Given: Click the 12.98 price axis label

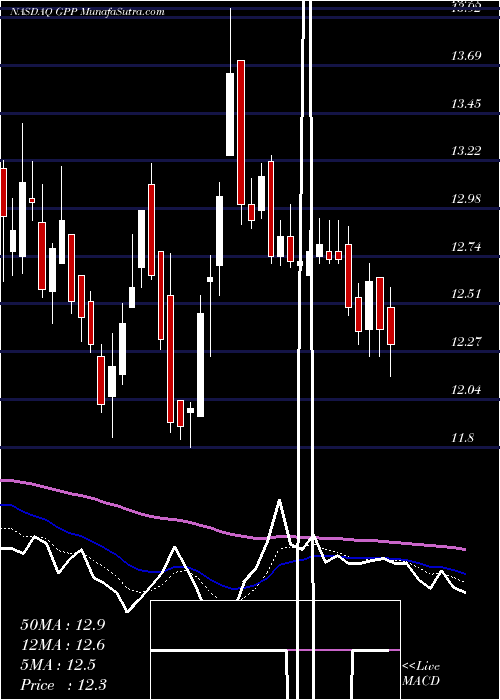Looking at the screenshot, I should [x=467, y=199].
